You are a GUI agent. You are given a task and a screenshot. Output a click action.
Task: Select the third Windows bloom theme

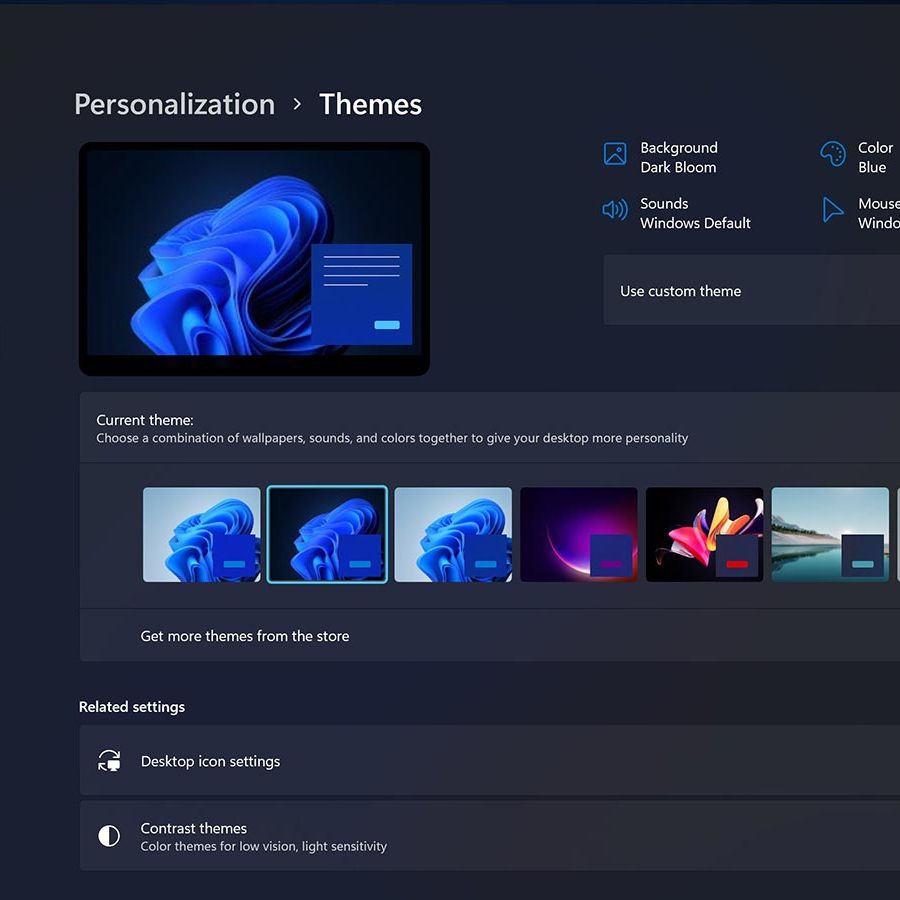tap(453, 533)
